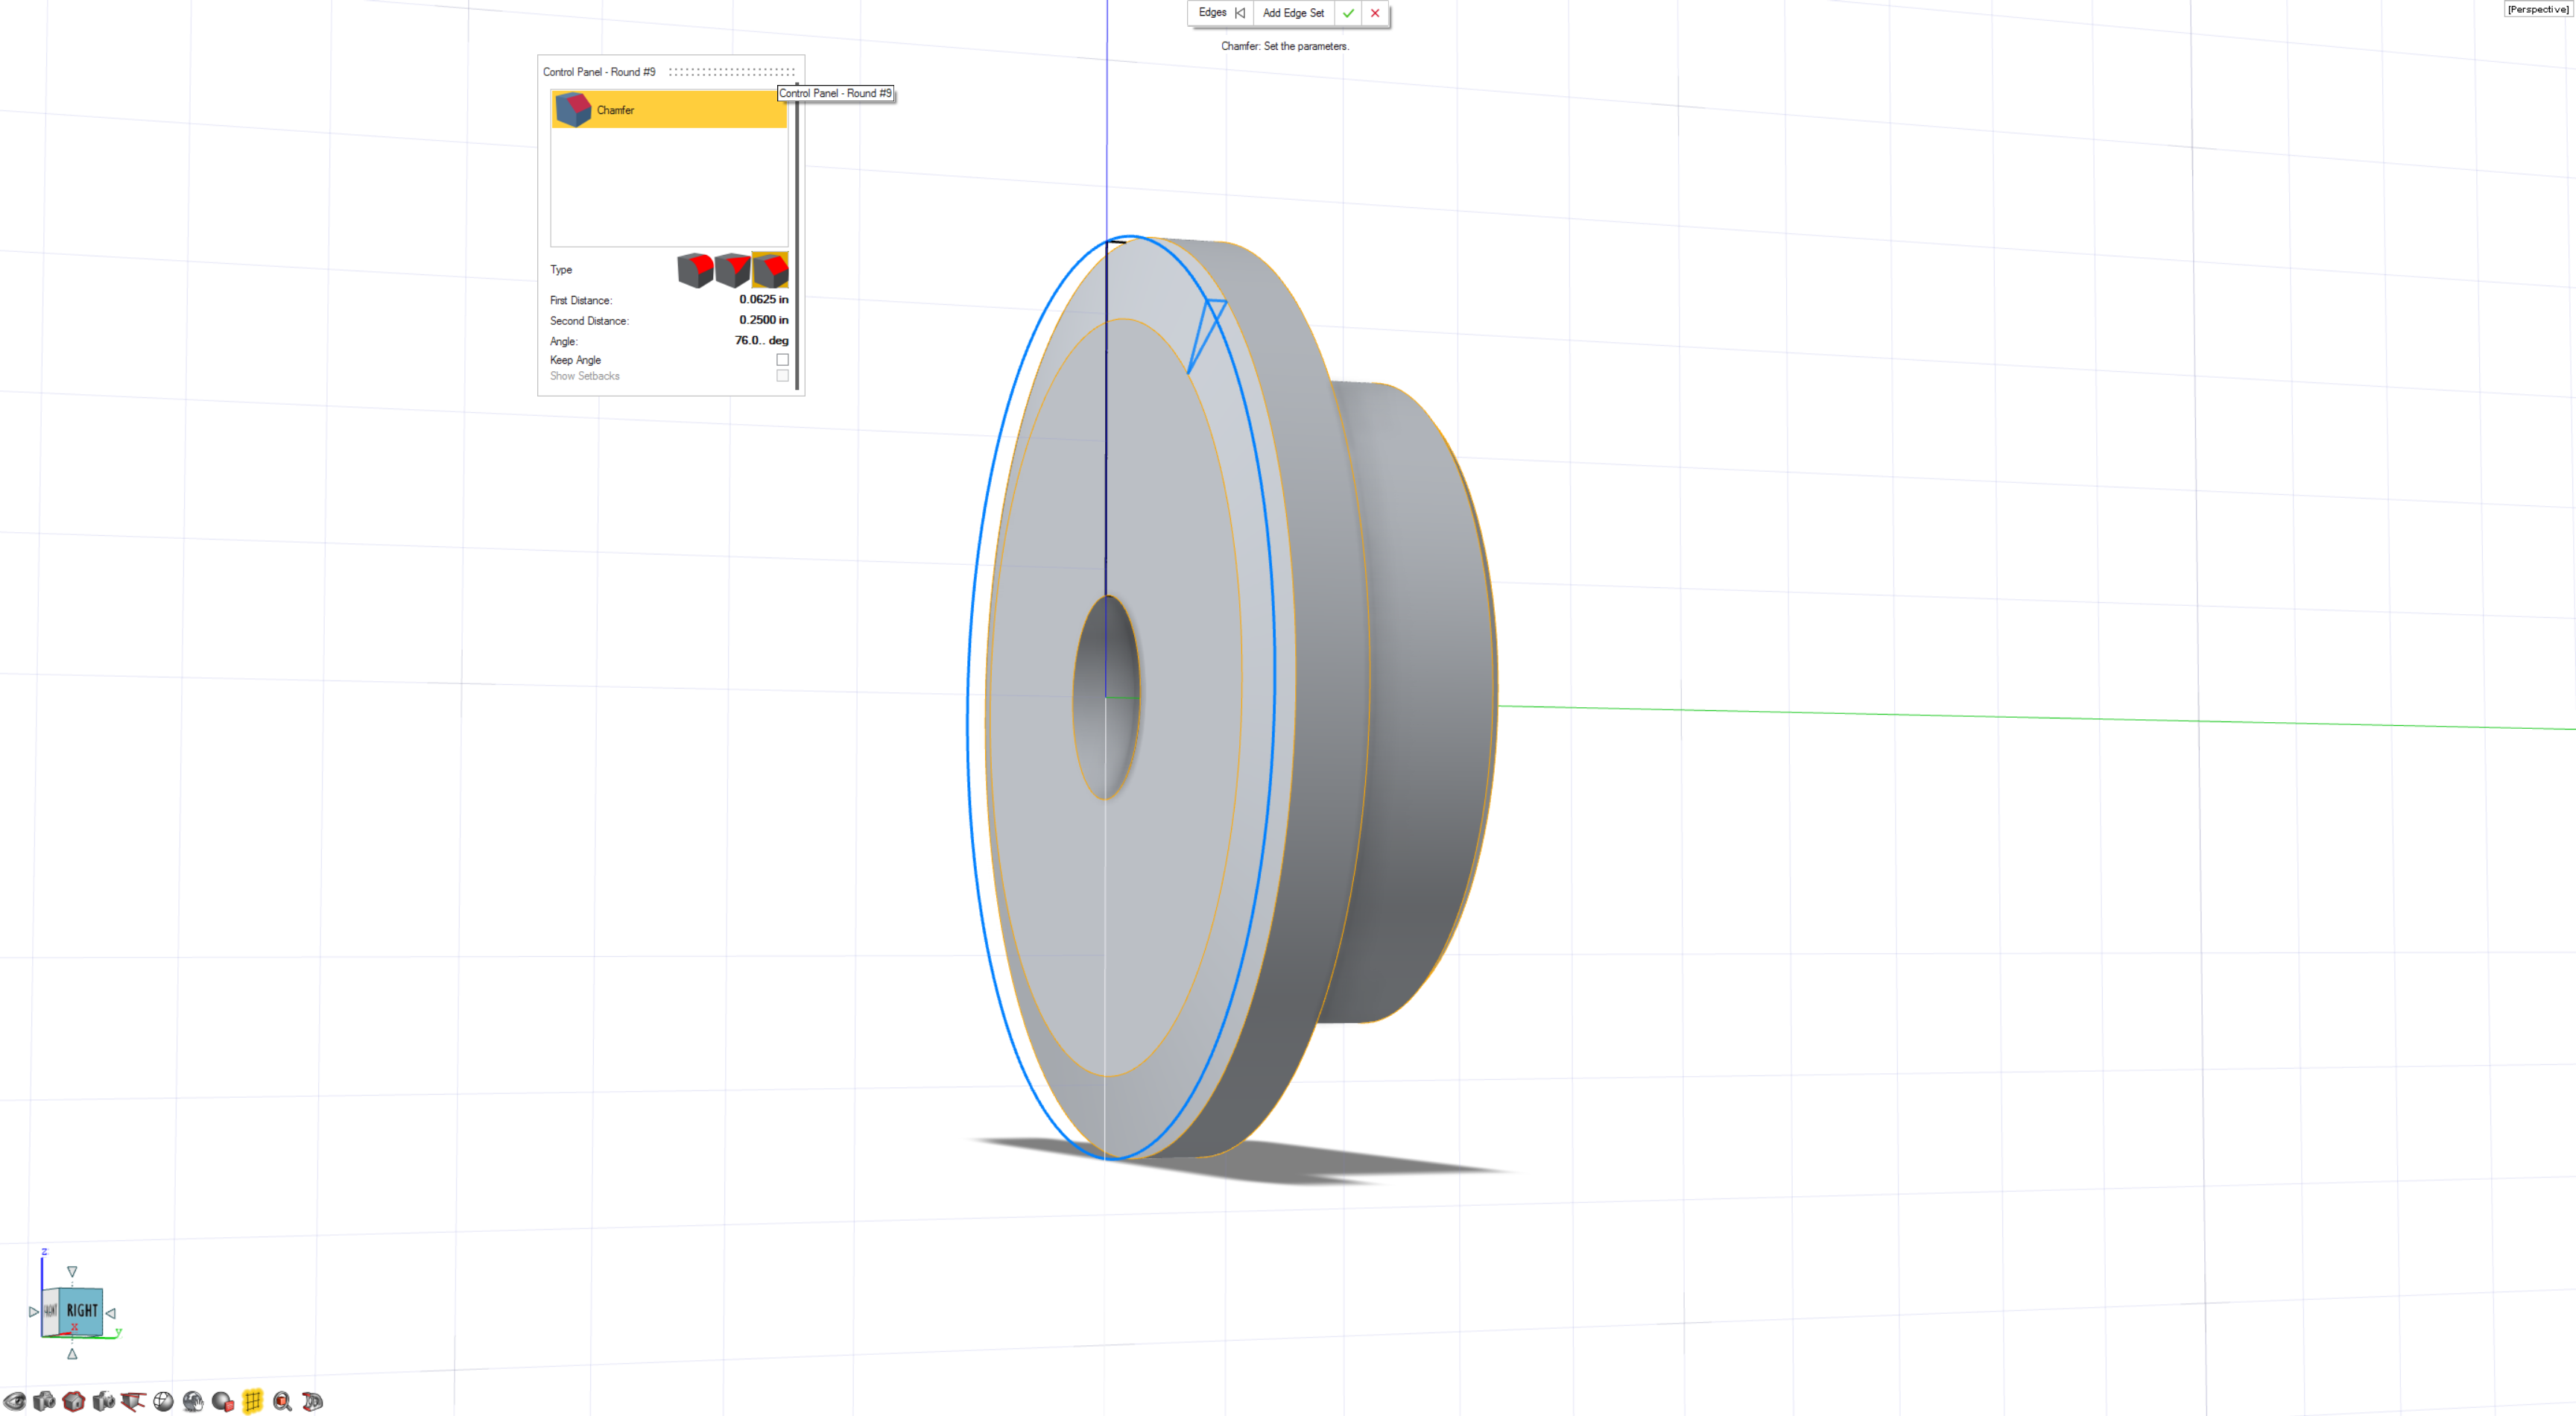The image size is (2576, 1416).
Task: Click the wireframe shaded sphere icon
Action: tap(163, 1401)
